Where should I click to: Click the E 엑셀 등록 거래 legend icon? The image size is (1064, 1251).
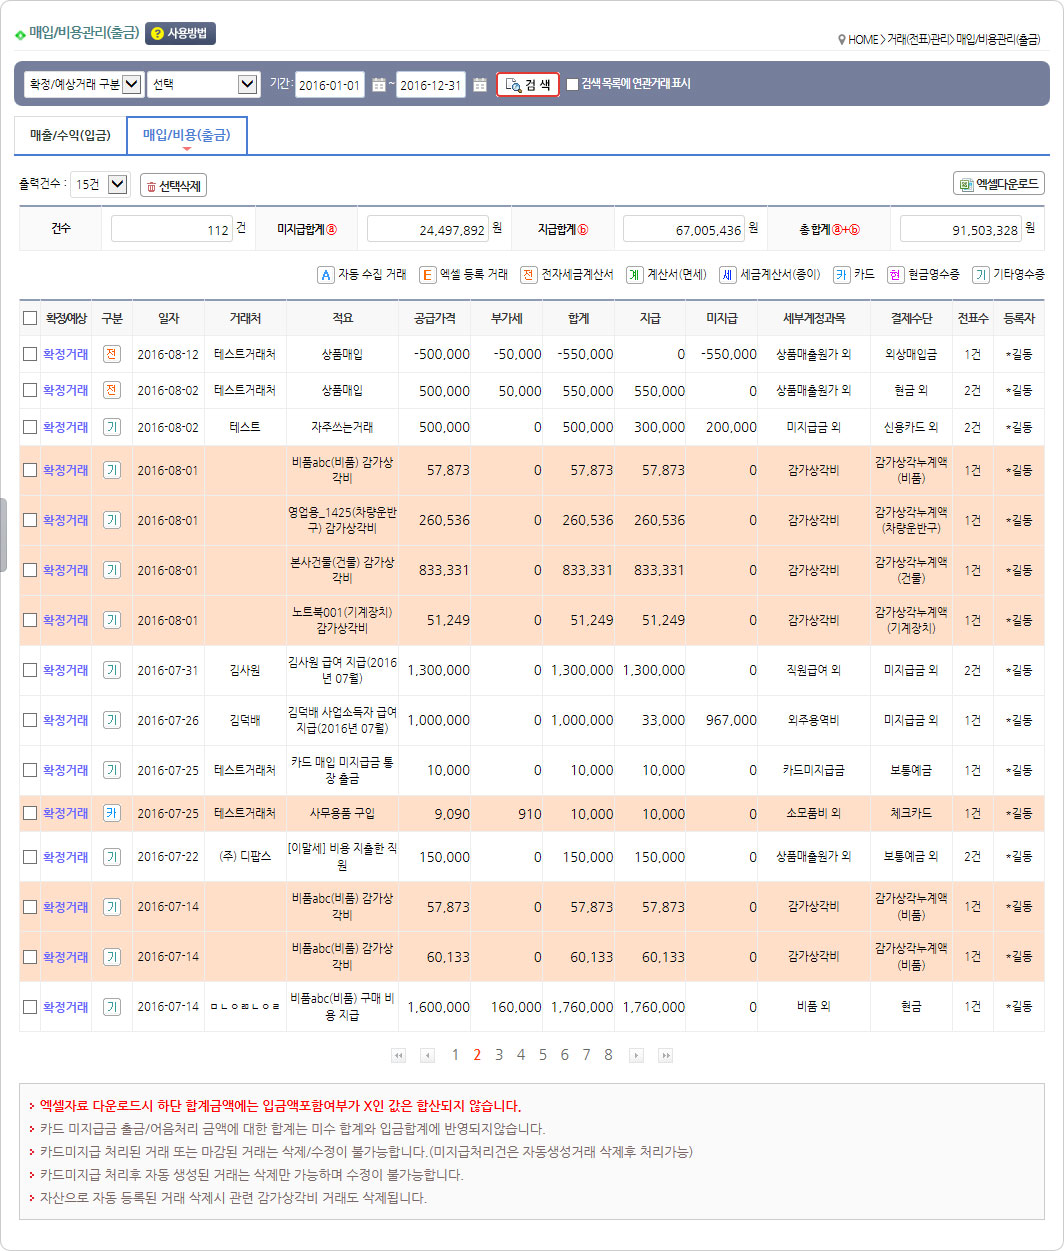pyautogui.click(x=427, y=274)
